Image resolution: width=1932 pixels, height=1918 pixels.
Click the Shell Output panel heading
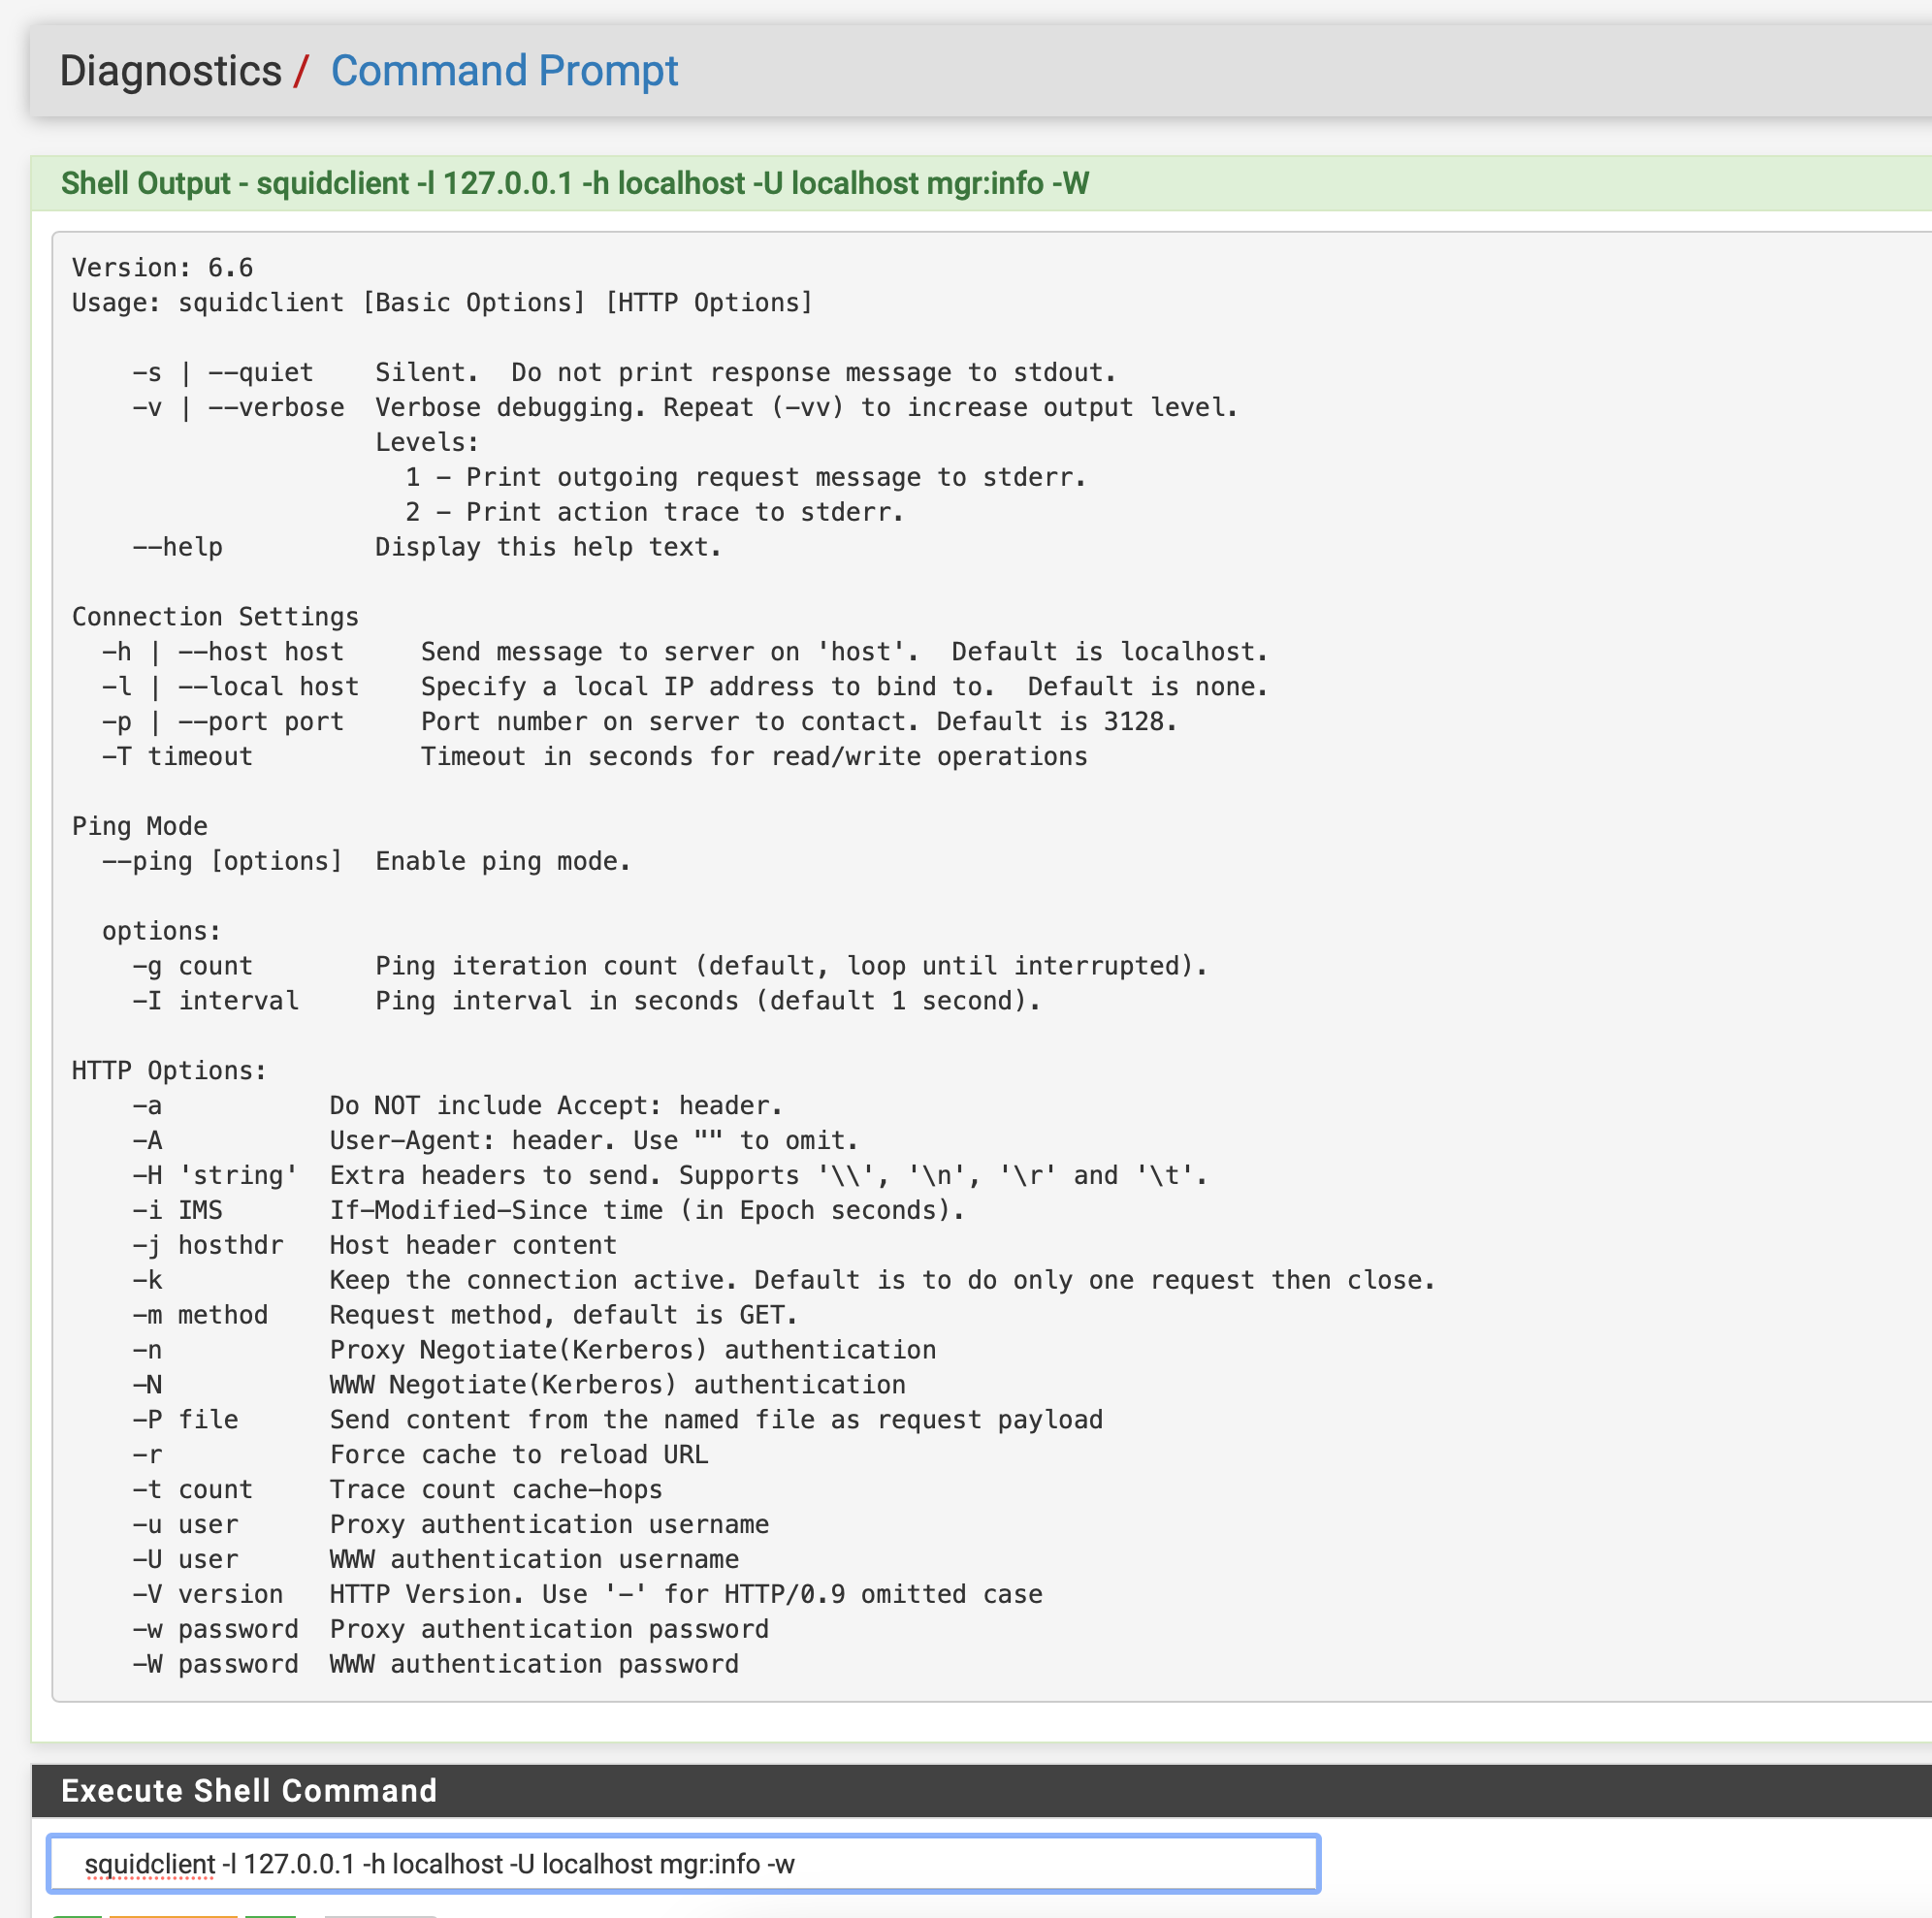tap(575, 184)
